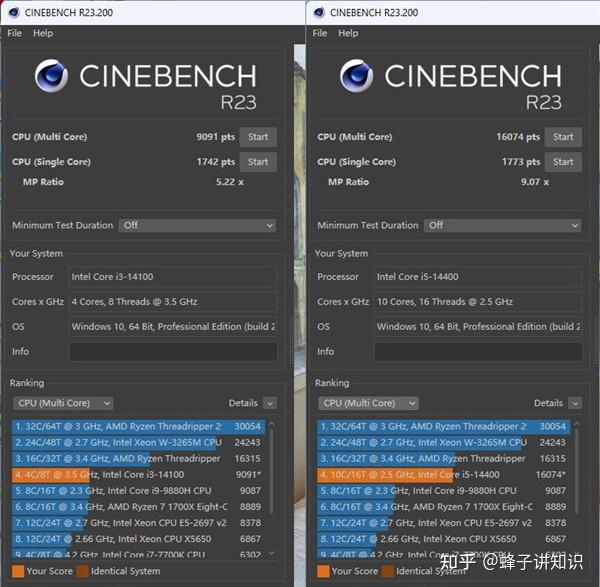
Task: Click OS field in left window
Action: (x=173, y=327)
